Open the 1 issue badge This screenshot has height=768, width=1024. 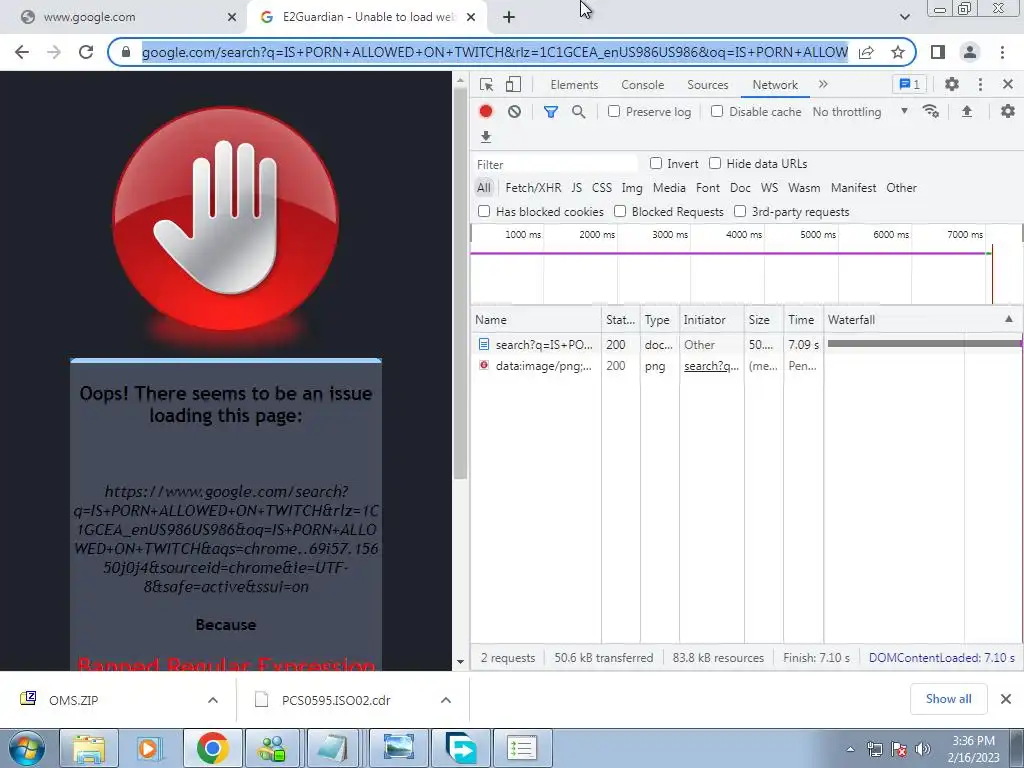pos(910,84)
